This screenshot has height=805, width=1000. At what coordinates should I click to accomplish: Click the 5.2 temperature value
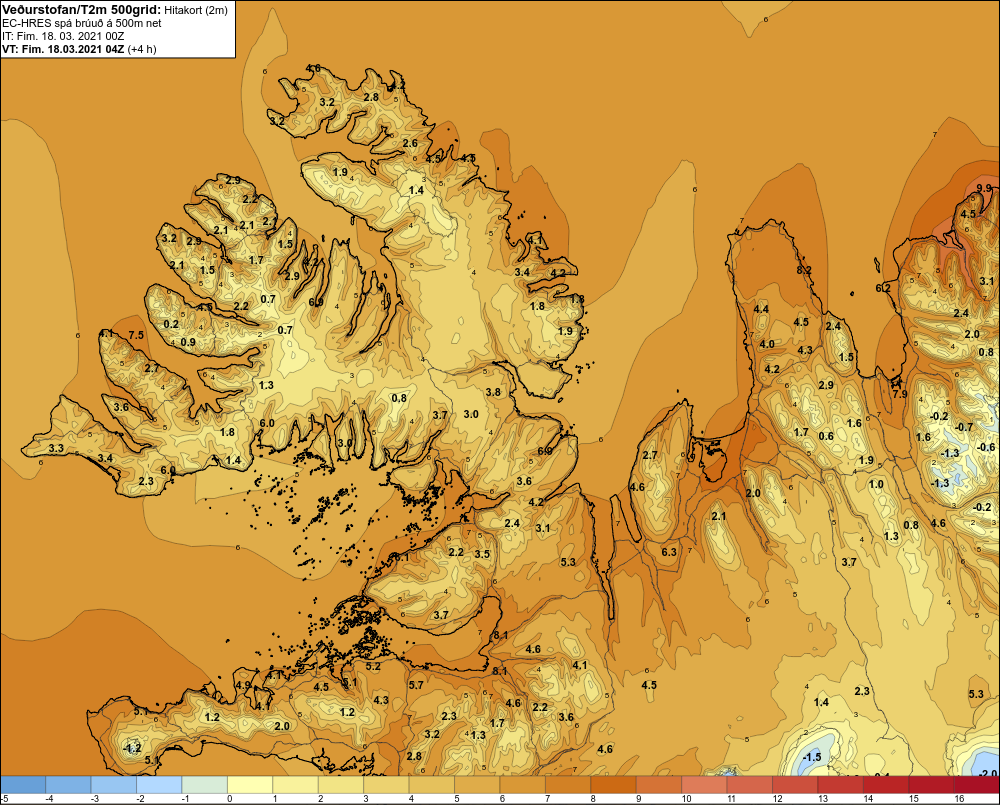pos(372,667)
